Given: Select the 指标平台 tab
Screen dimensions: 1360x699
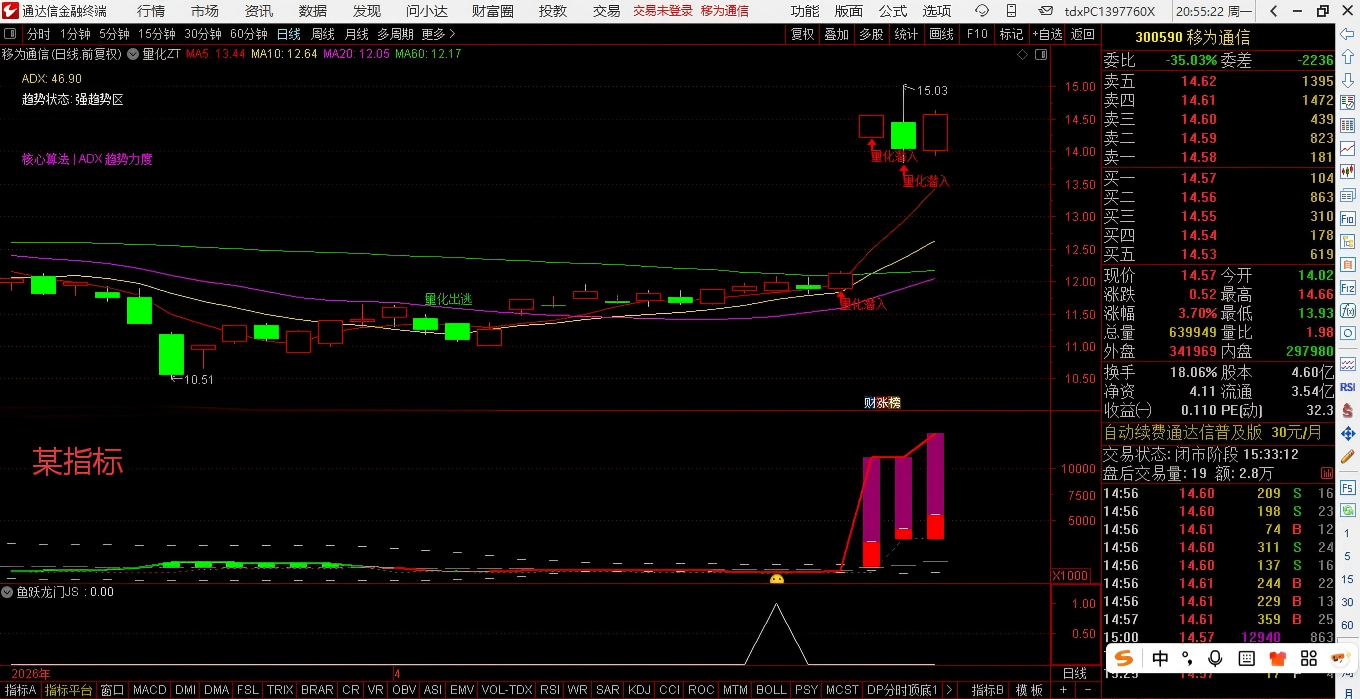Looking at the screenshot, I should tap(69, 690).
